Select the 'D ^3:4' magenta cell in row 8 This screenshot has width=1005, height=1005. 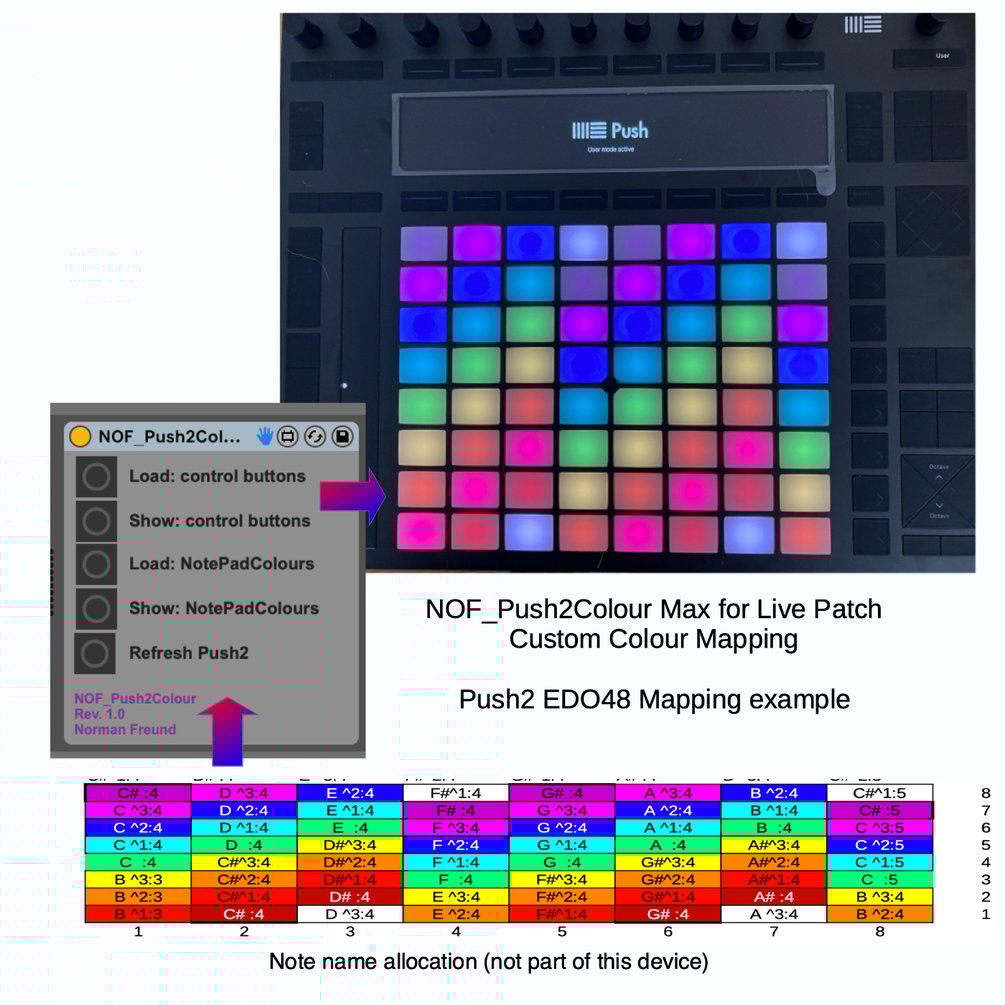pos(244,793)
